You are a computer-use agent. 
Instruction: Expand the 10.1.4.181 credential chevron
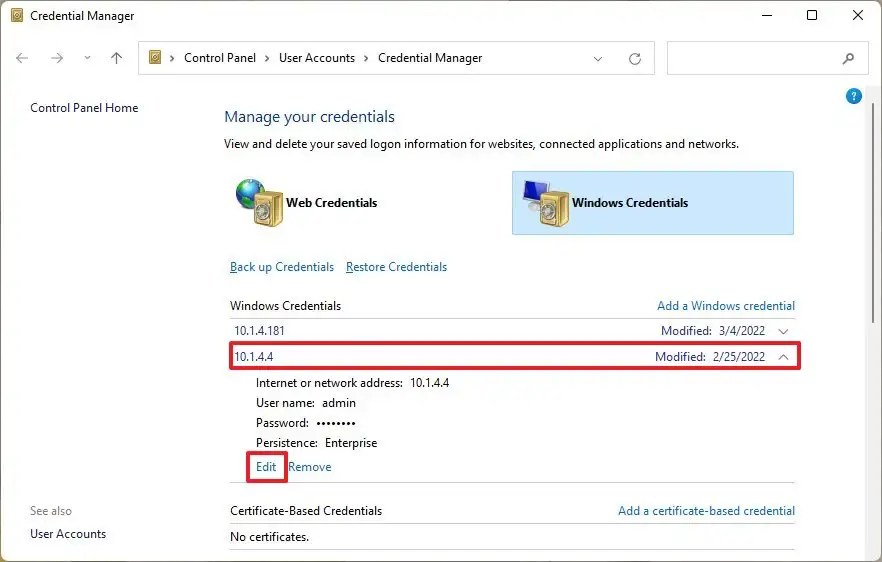pyautogui.click(x=783, y=331)
